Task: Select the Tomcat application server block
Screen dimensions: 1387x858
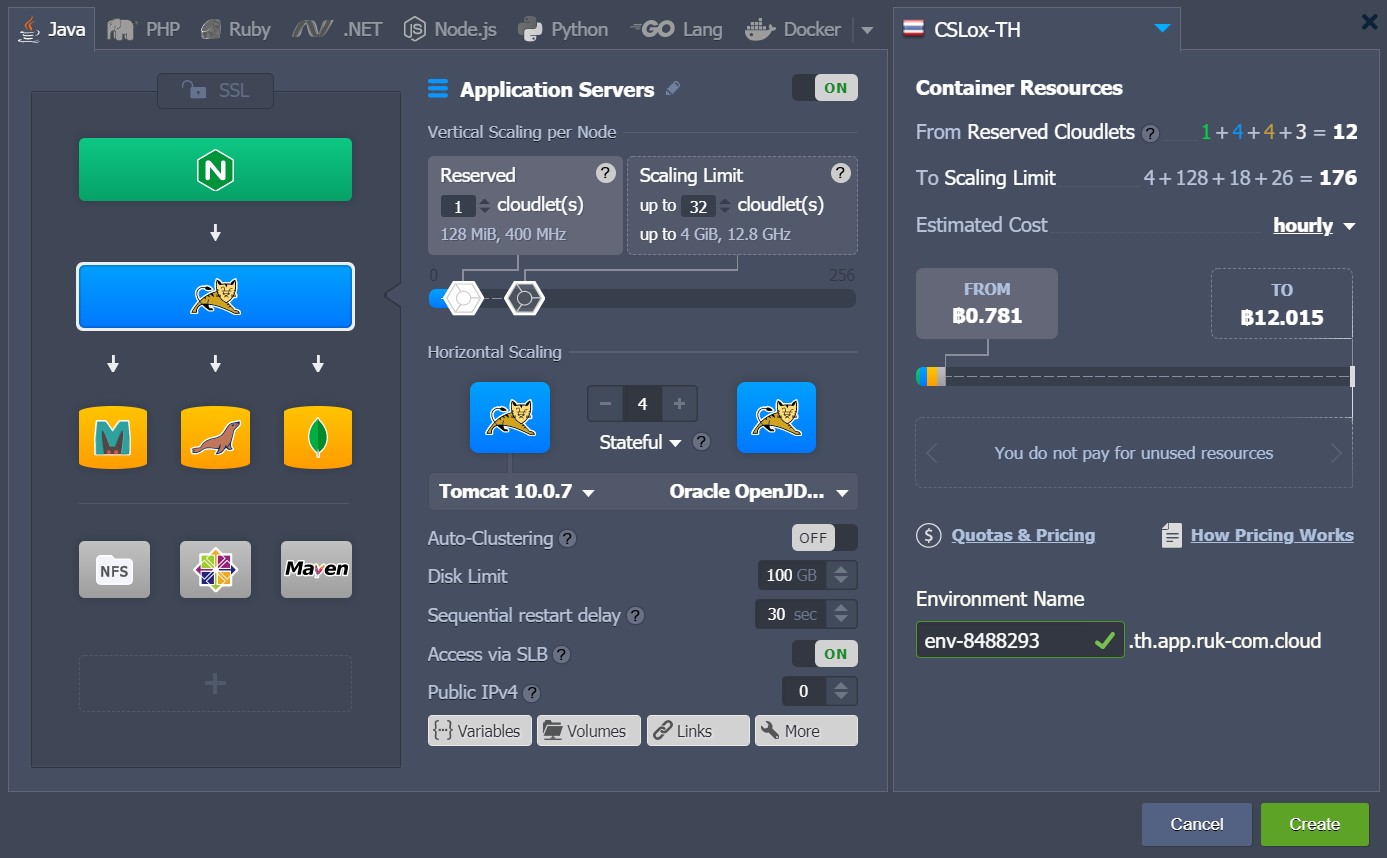Action: click(214, 296)
